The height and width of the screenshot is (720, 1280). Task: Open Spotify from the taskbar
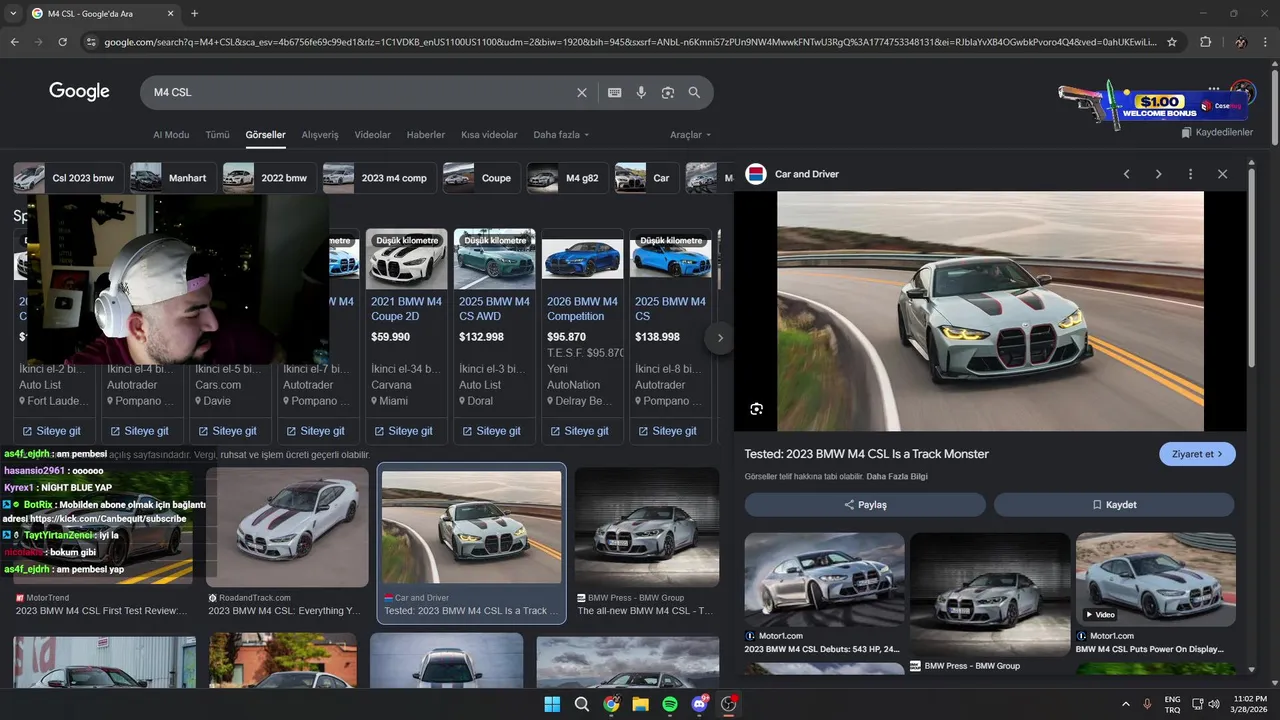coord(670,704)
